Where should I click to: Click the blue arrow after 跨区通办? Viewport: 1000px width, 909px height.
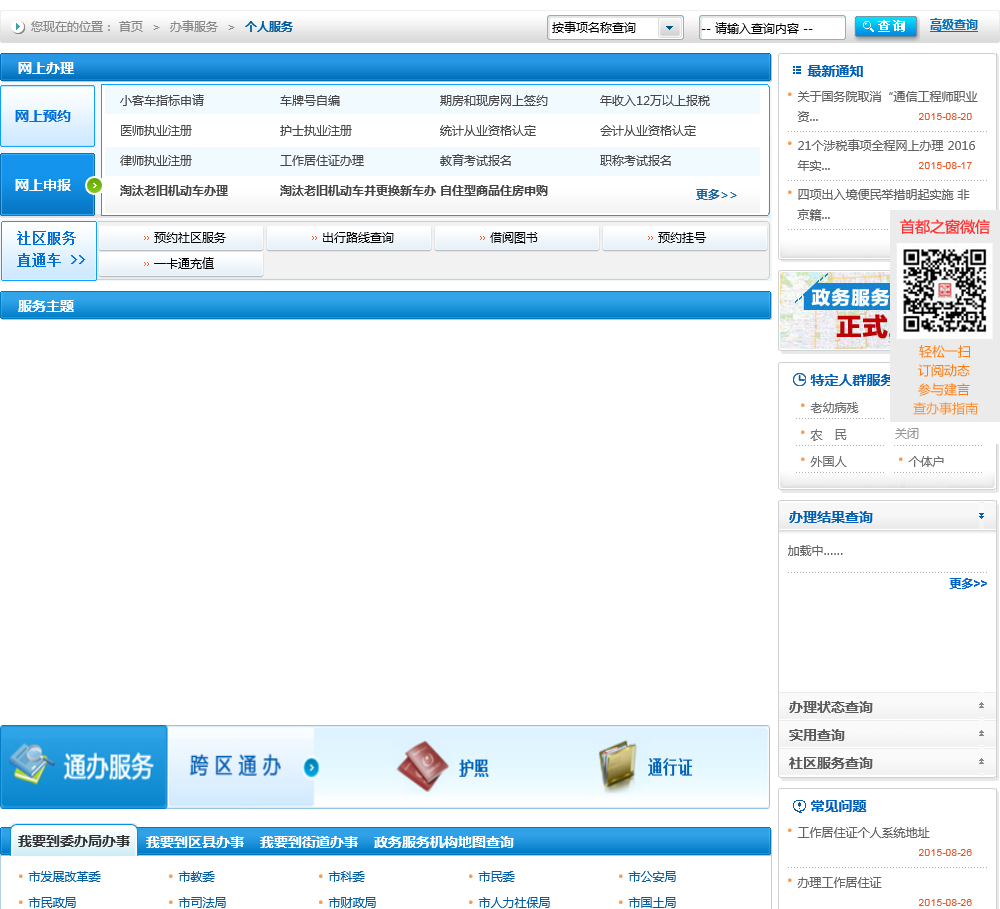click(311, 767)
